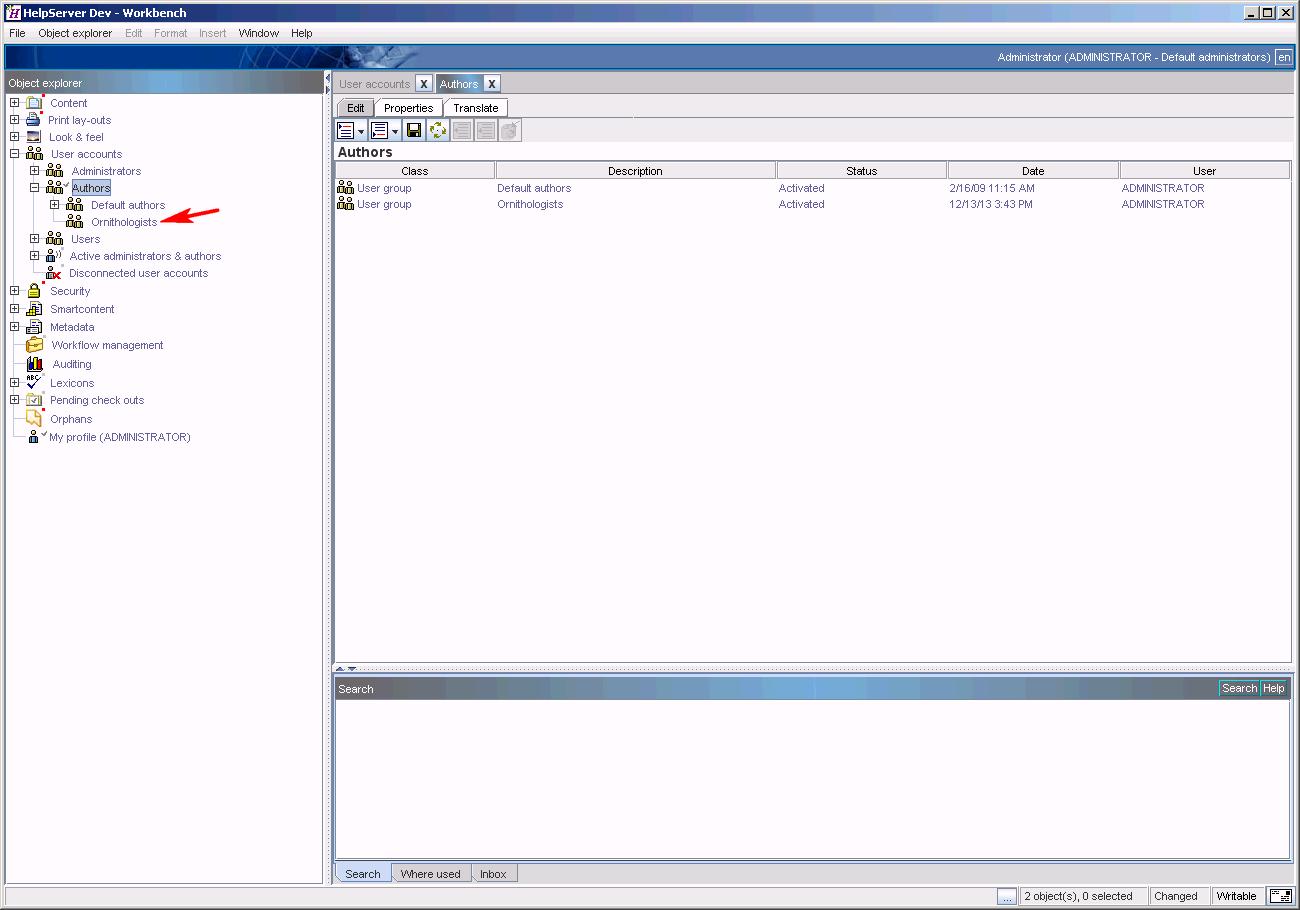Expand the Content tree node
The height and width of the screenshot is (910, 1300).
pyautogui.click(x=14, y=103)
